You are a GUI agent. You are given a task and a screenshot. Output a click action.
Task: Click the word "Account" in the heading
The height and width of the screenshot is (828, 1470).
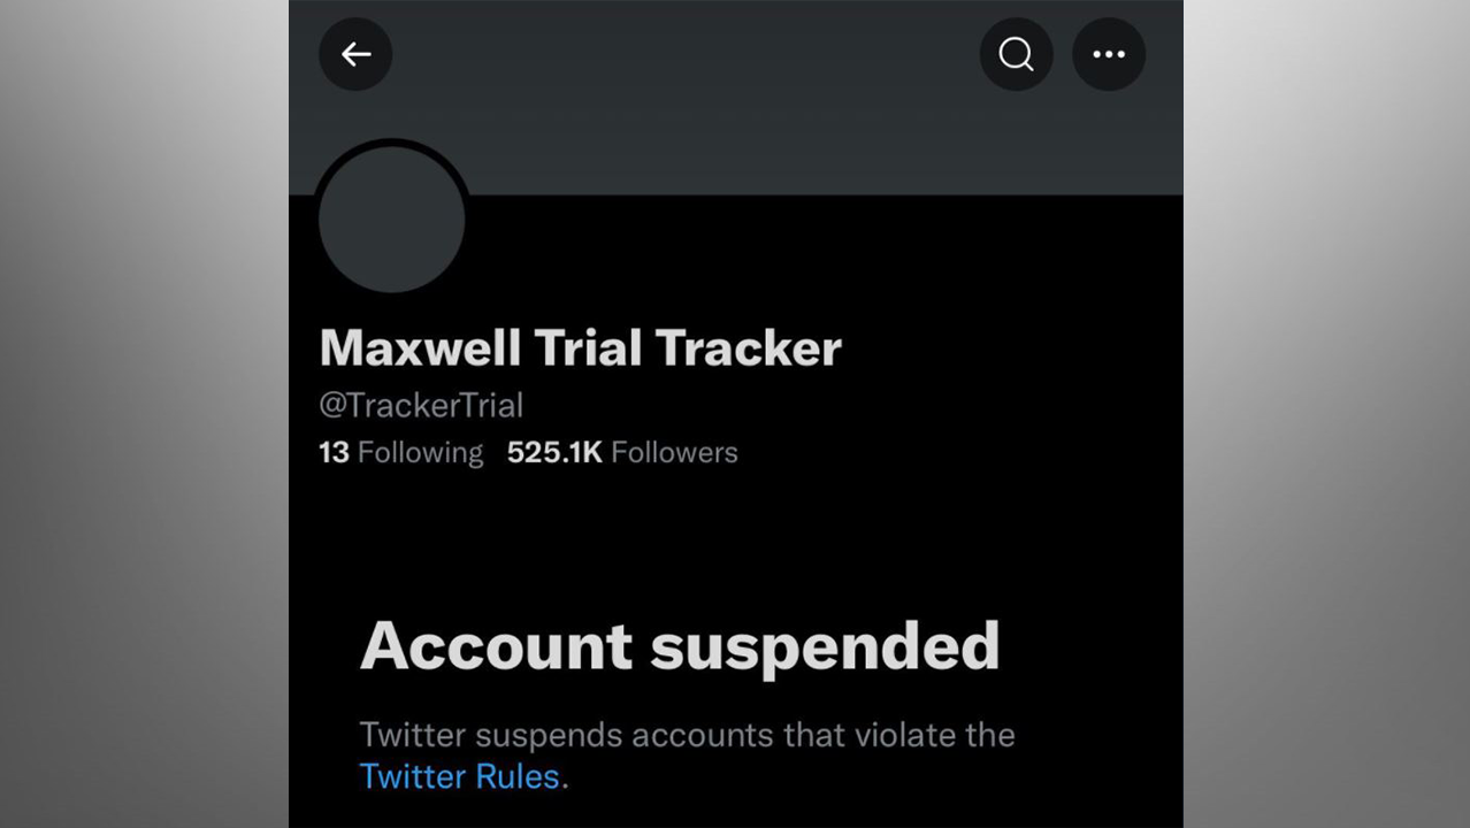pyautogui.click(x=496, y=646)
